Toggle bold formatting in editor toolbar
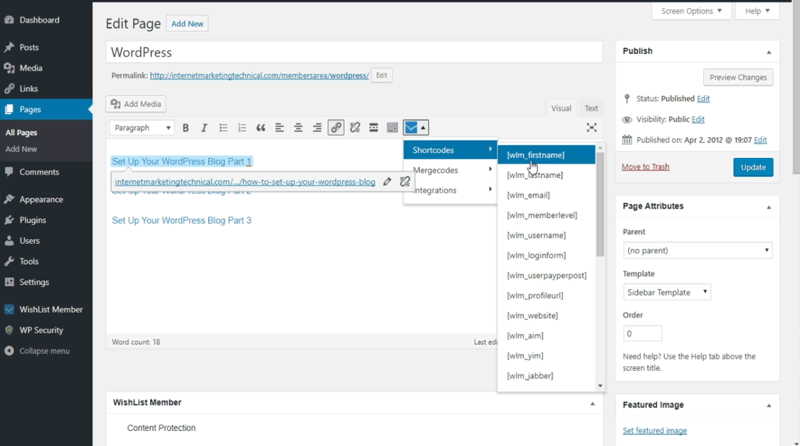The image size is (800, 446). pyautogui.click(x=186, y=128)
